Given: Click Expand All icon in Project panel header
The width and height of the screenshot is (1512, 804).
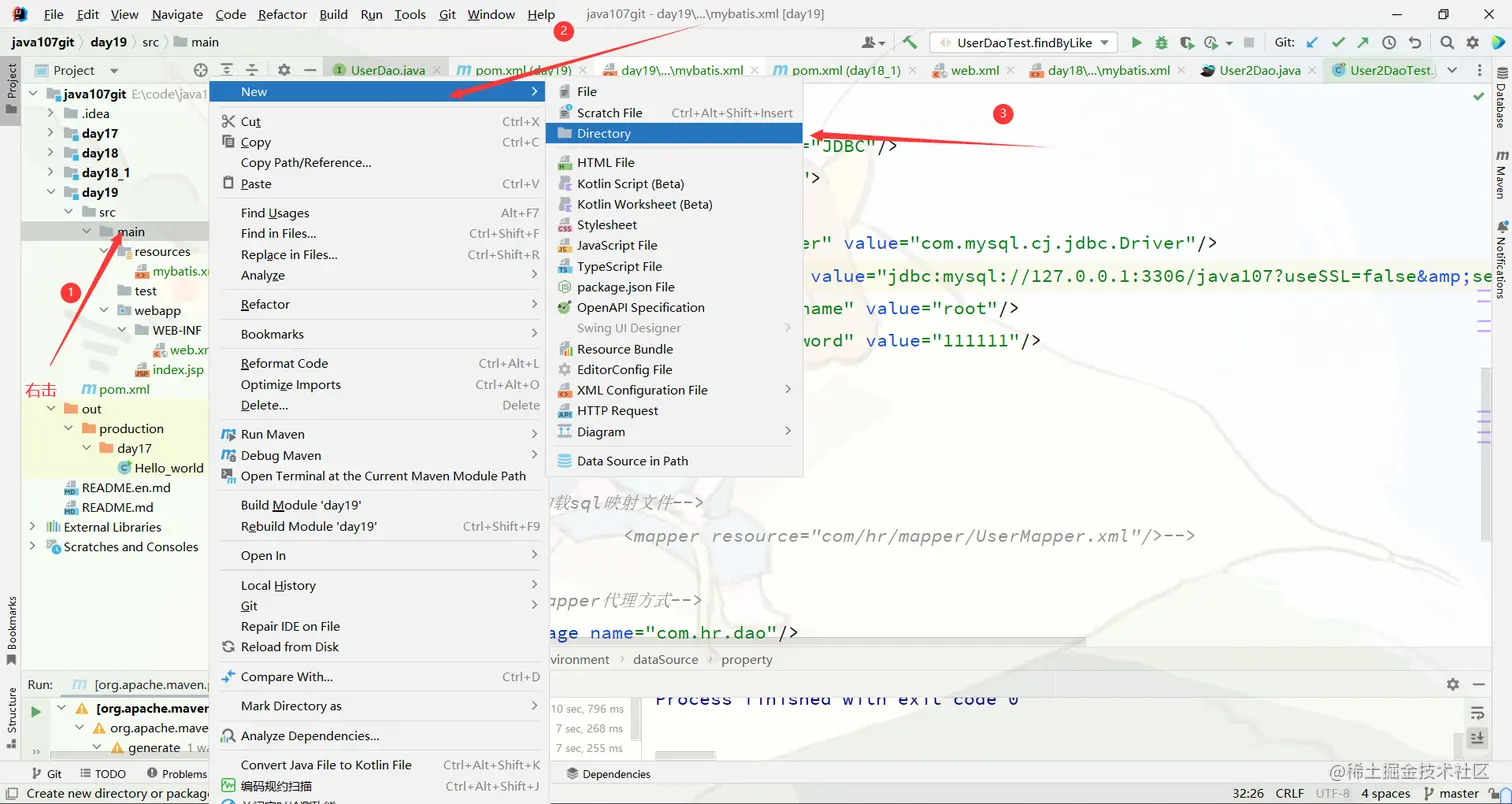Looking at the screenshot, I should (x=227, y=70).
